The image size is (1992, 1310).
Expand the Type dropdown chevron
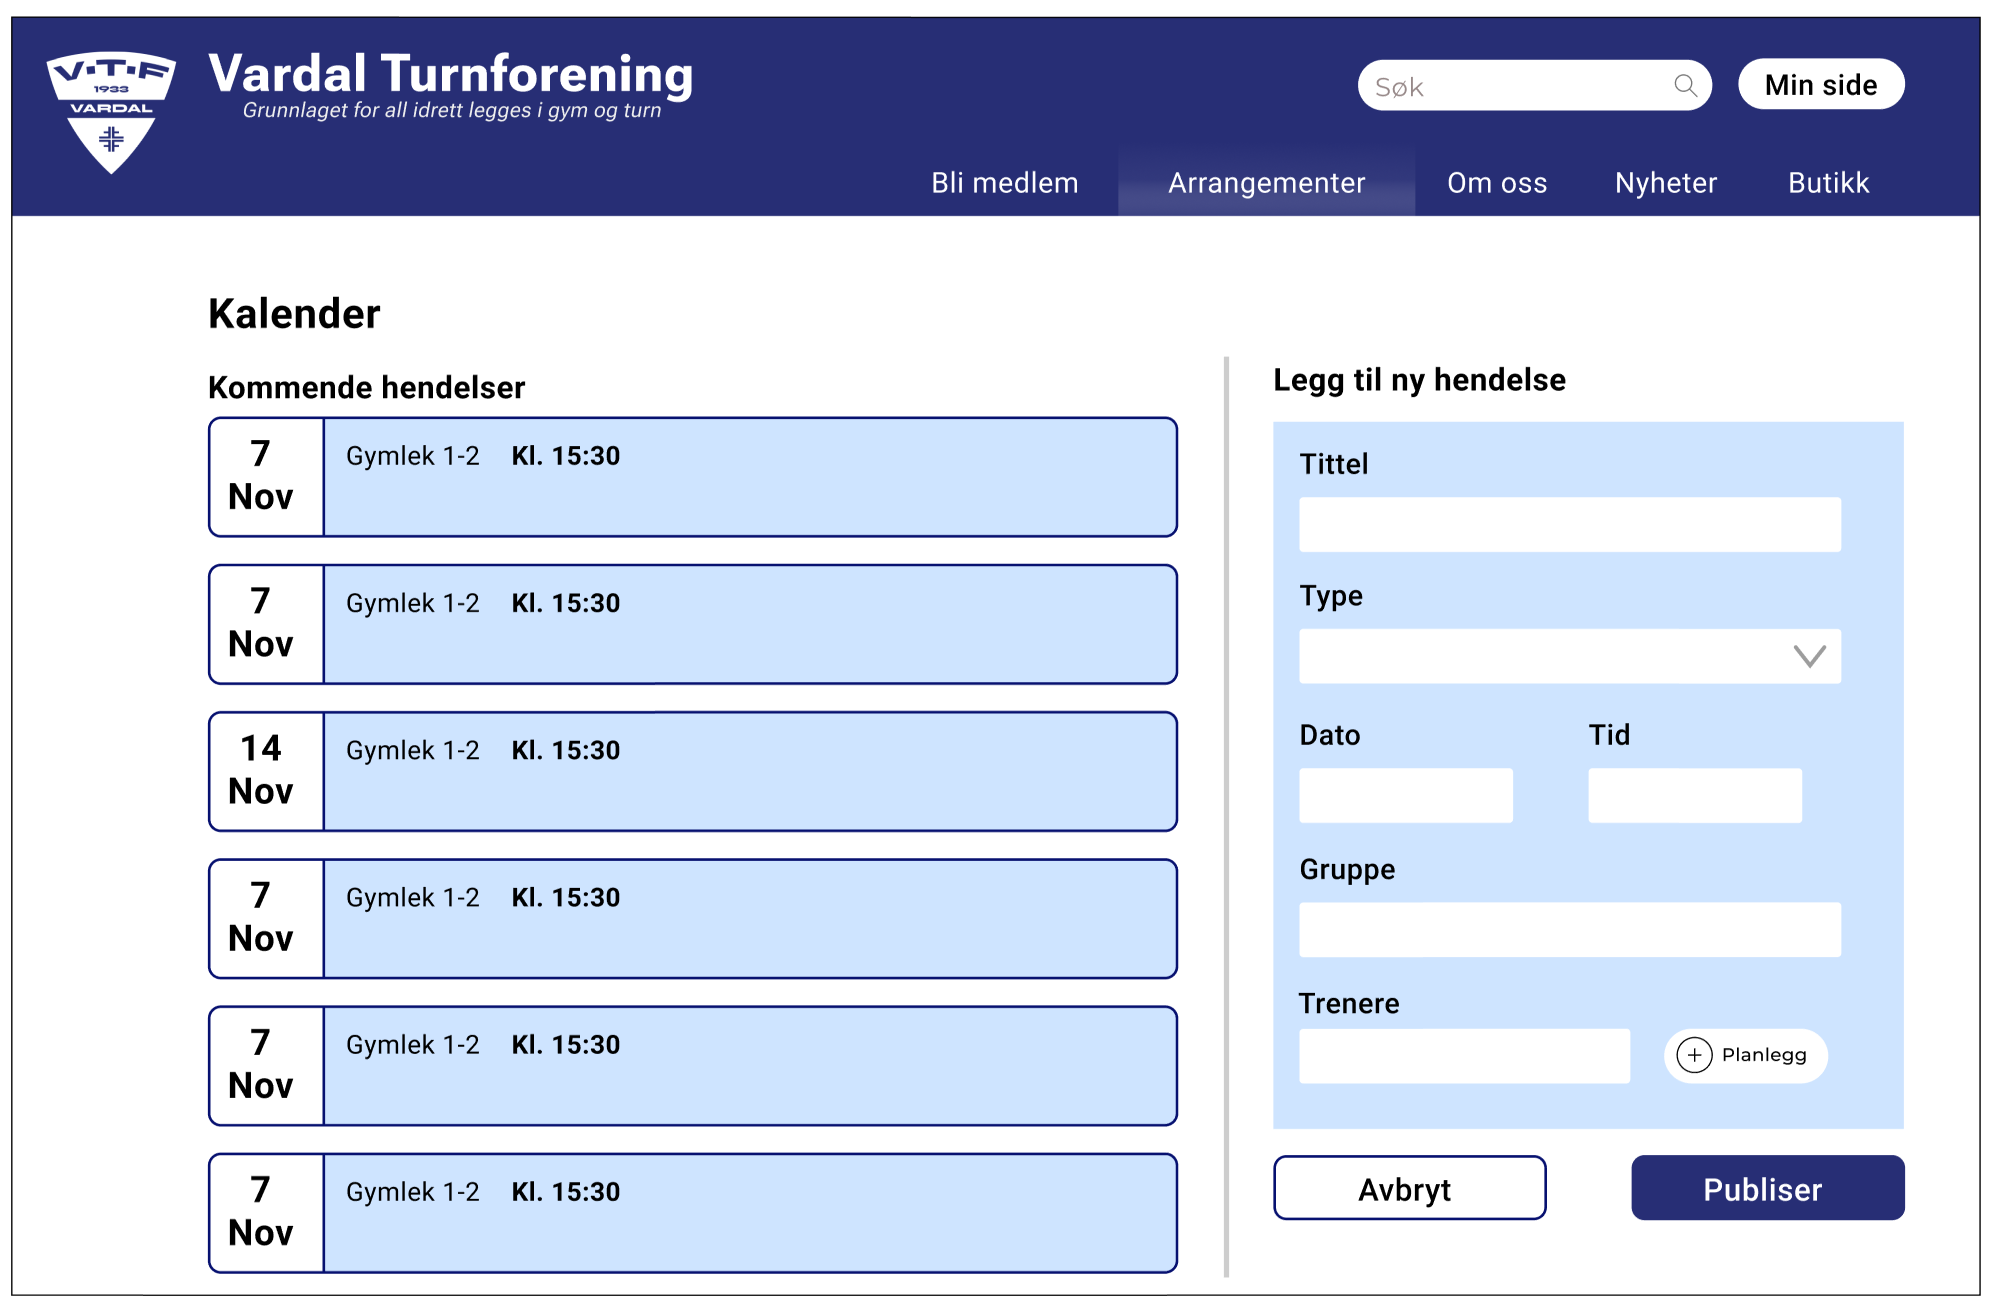[1809, 656]
